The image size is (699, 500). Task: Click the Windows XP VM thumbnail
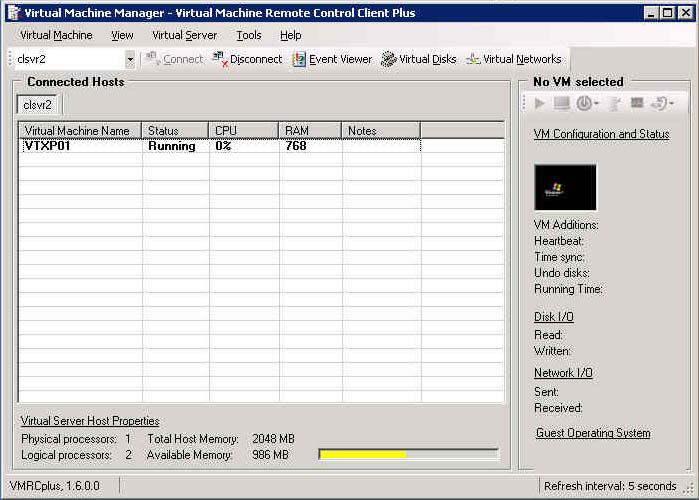click(x=565, y=187)
